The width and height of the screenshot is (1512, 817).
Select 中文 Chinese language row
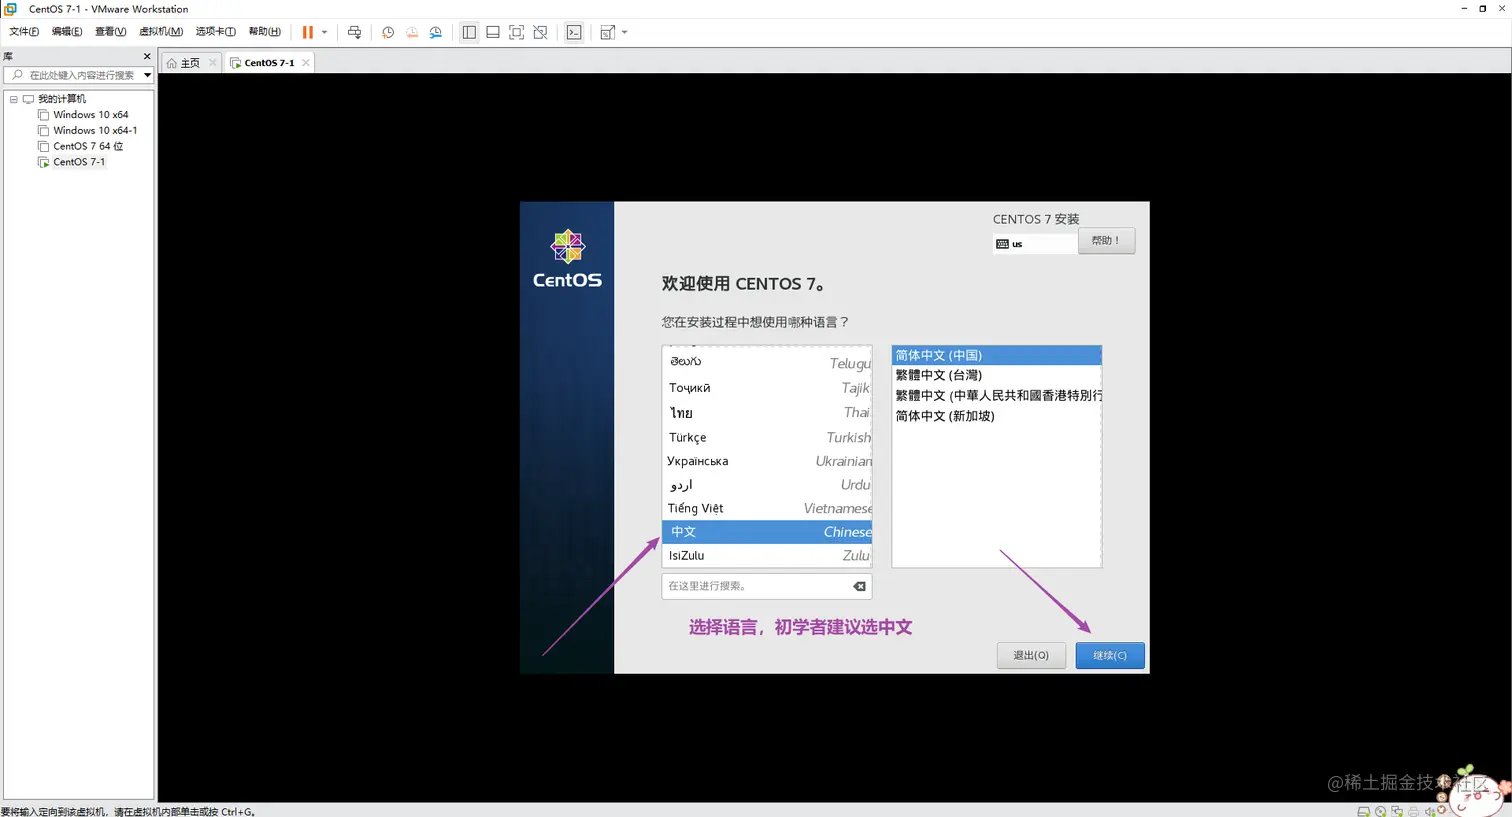[767, 532]
